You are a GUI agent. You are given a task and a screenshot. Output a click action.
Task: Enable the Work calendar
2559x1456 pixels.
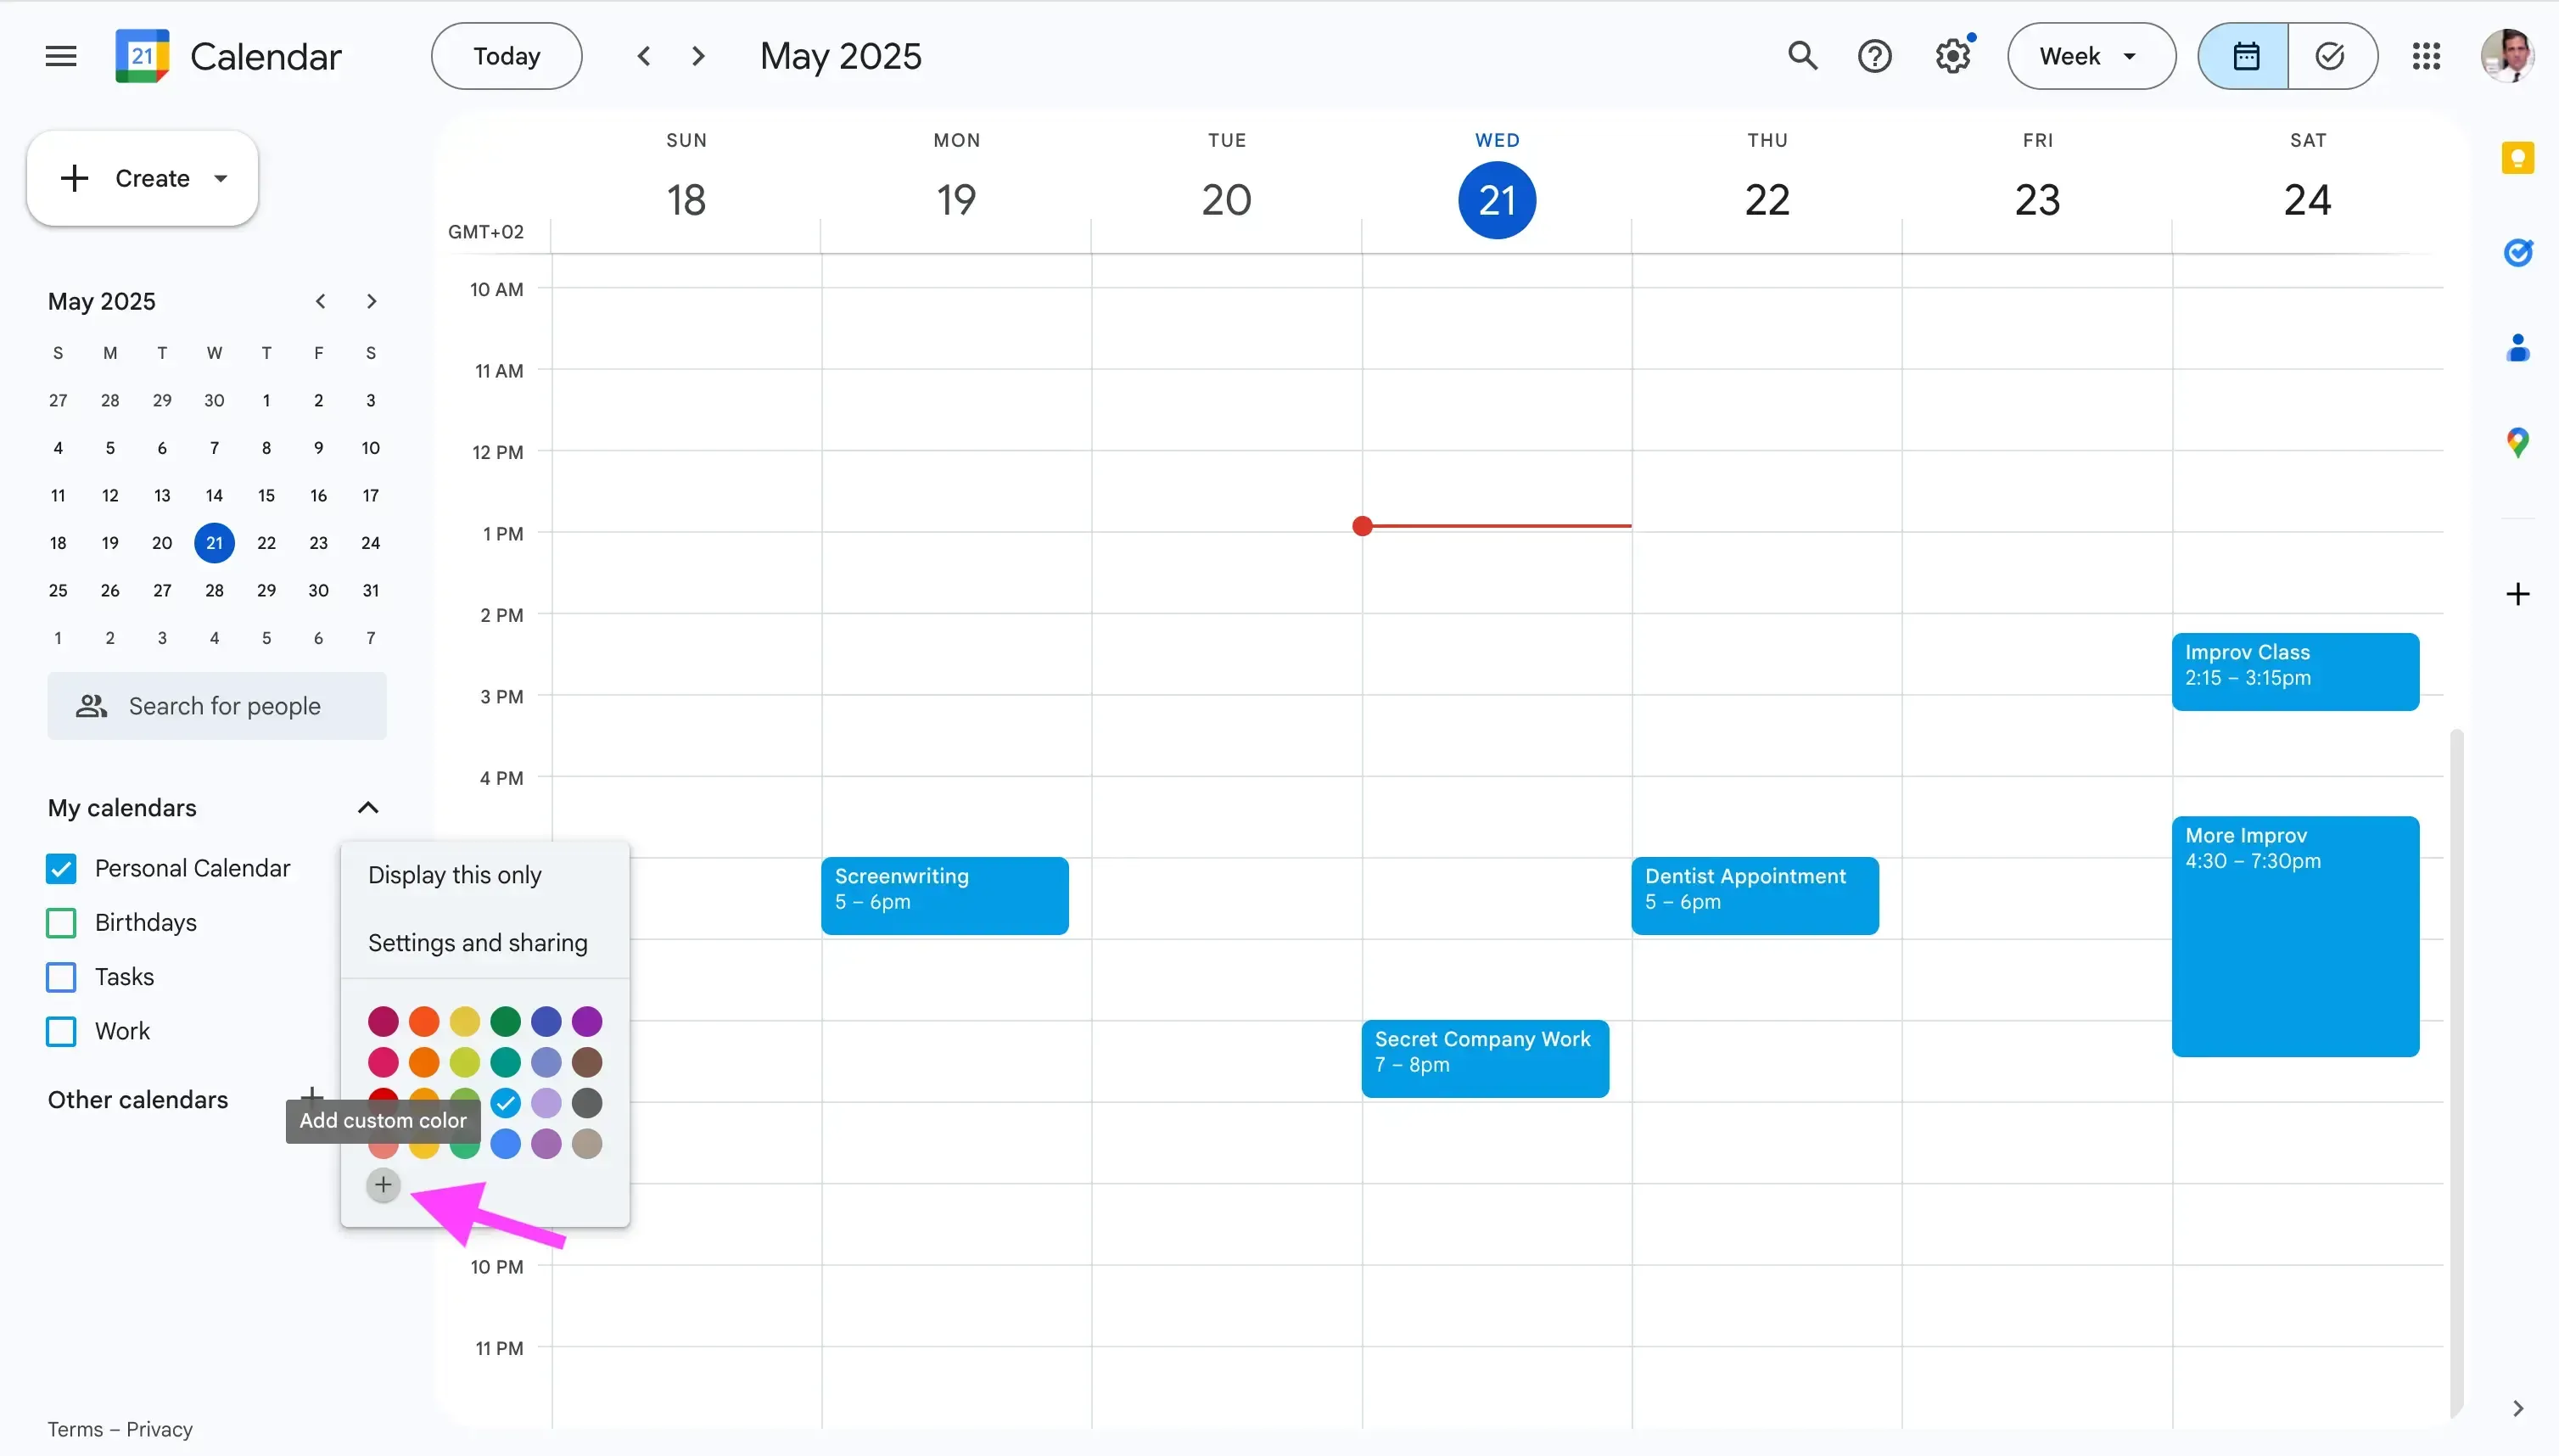click(60, 1031)
